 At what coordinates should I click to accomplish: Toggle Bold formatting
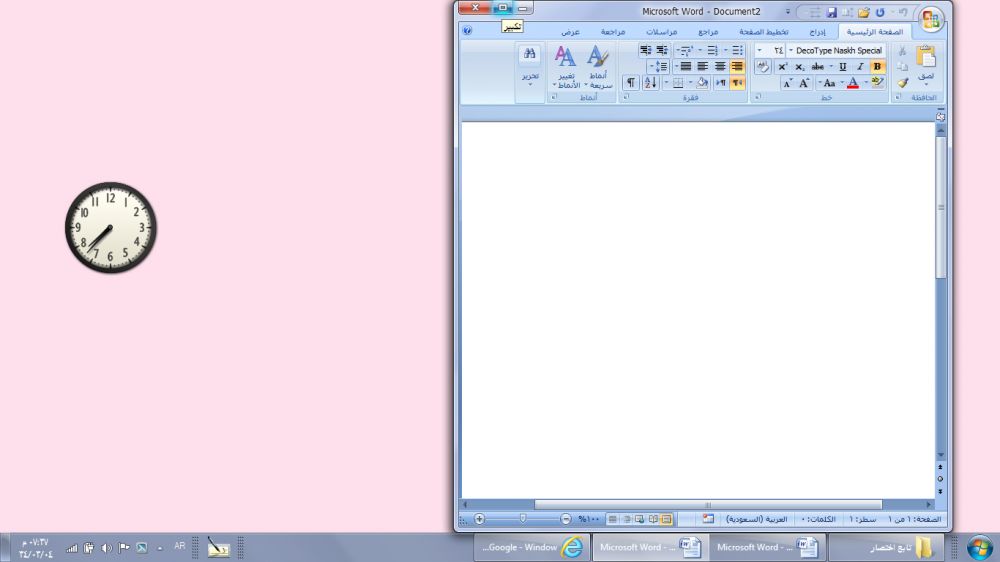[x=877, y=67]
